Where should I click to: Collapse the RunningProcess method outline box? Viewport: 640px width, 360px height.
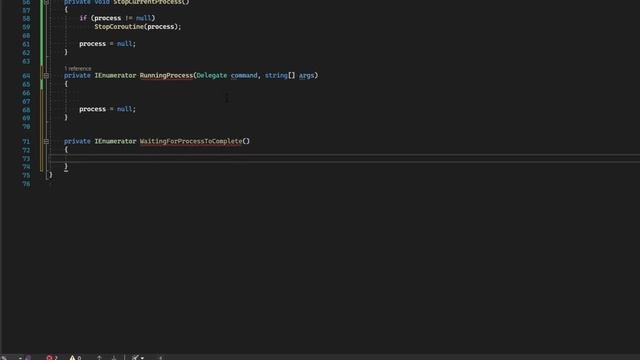point(46,76)
